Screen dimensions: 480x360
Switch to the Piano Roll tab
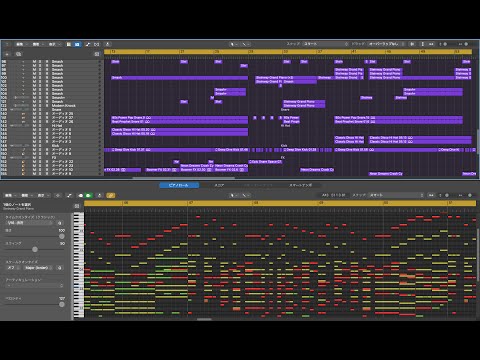pyautogui.click(x=179, y=185)
